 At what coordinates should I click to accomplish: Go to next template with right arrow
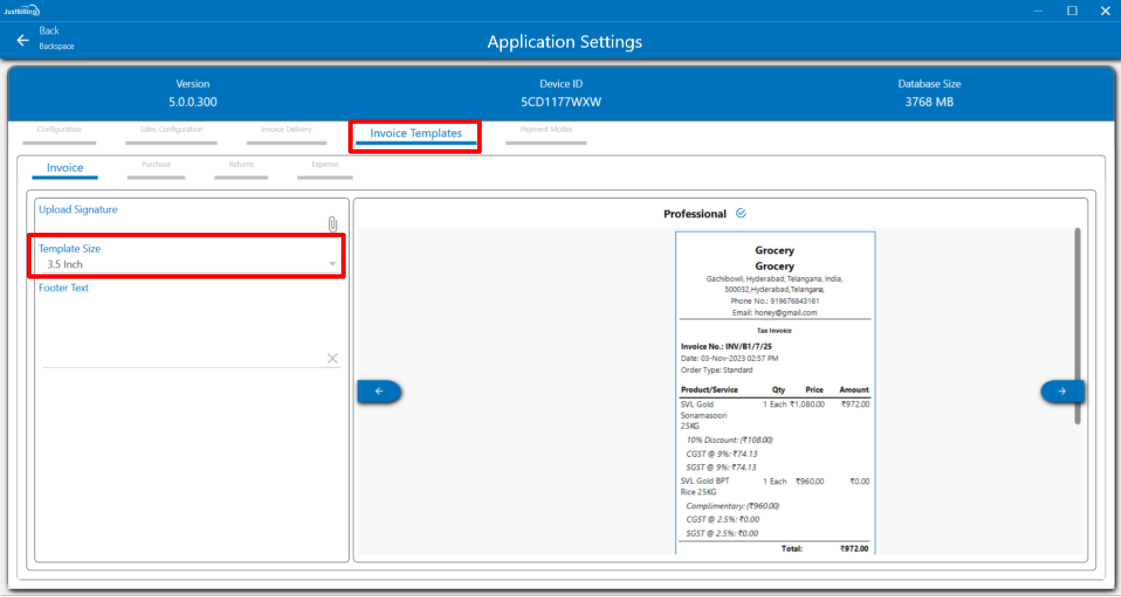[1061, 392]
